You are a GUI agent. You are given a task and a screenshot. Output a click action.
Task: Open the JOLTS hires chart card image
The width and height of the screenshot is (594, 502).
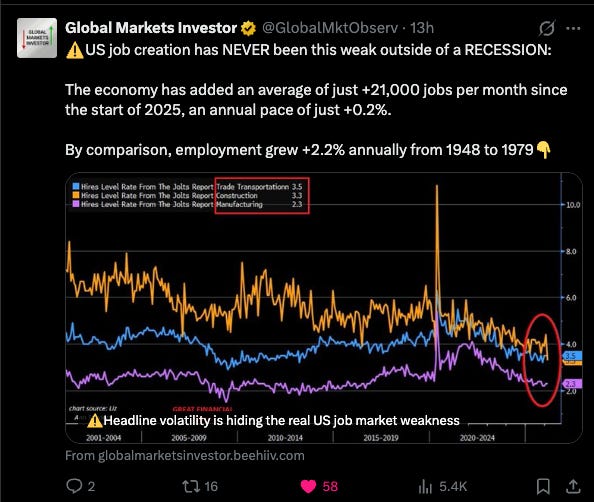(324, 308)
